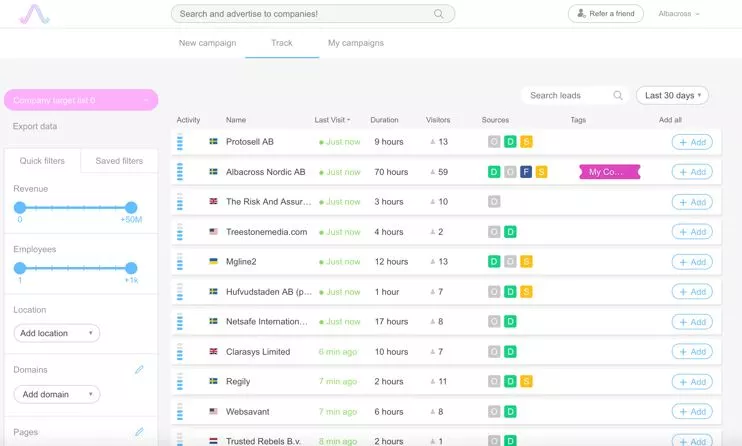Image resolution: width=742 pixels, height=446 pixels.
Task: Switch to New campaign tab
Action: (x=207, y=43)
